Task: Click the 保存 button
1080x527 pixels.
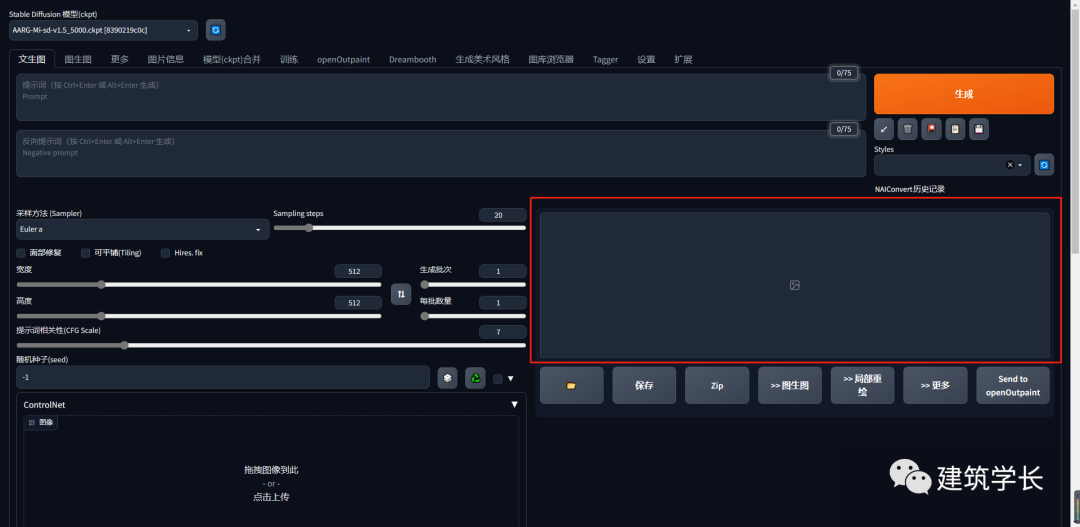Action: pos(644,385)
